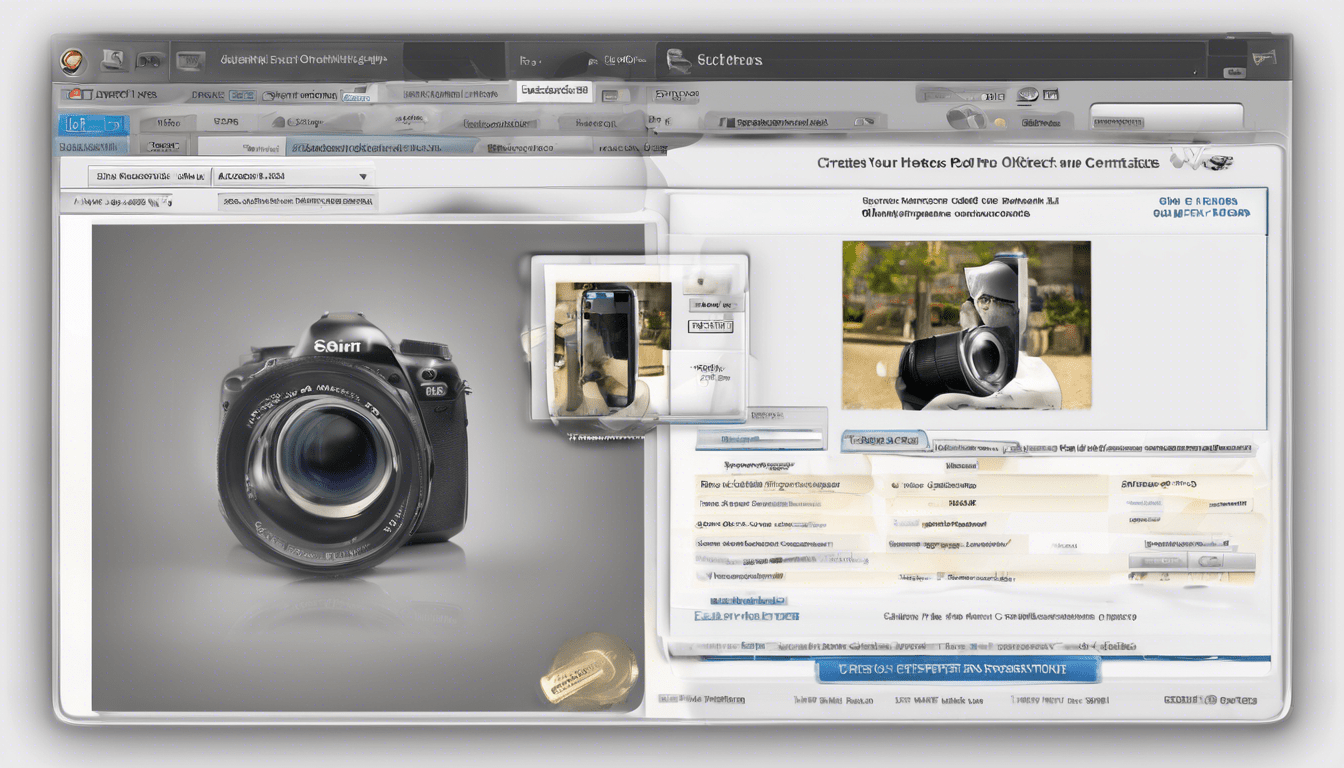Screen dimensions: 1344x768
Task: Click the gold badge on the camera panel
Action: tap(589, 670)
